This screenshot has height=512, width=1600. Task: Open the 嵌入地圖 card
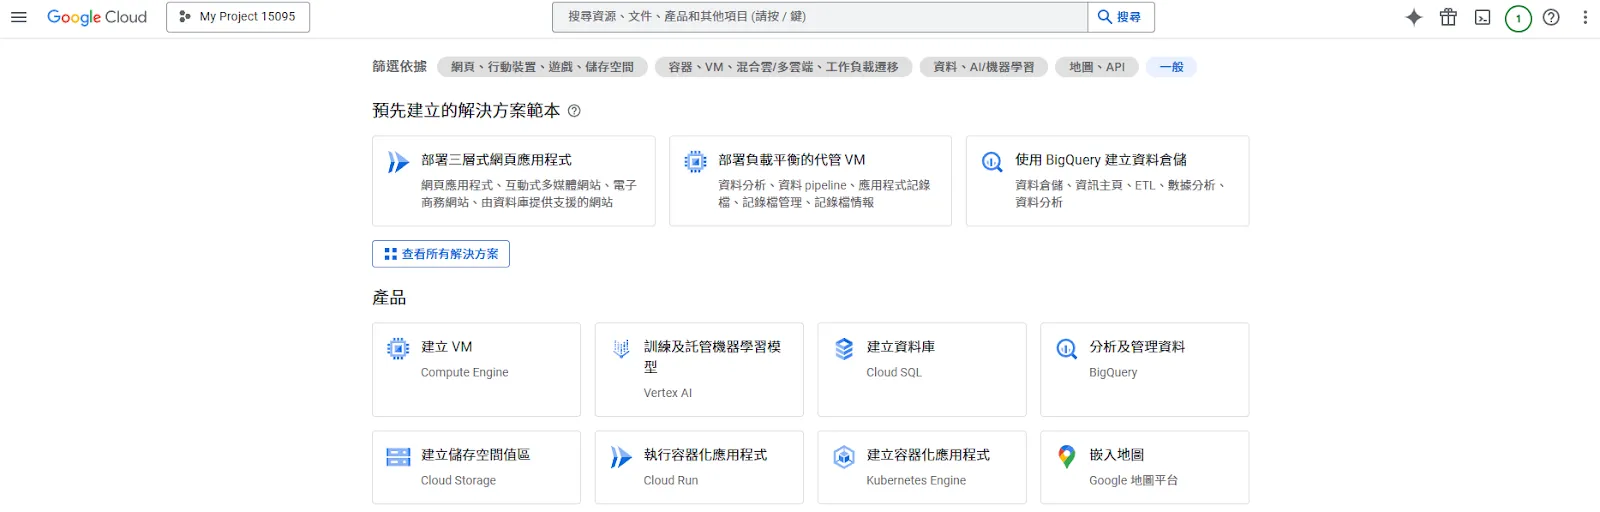coord(1145,467)
